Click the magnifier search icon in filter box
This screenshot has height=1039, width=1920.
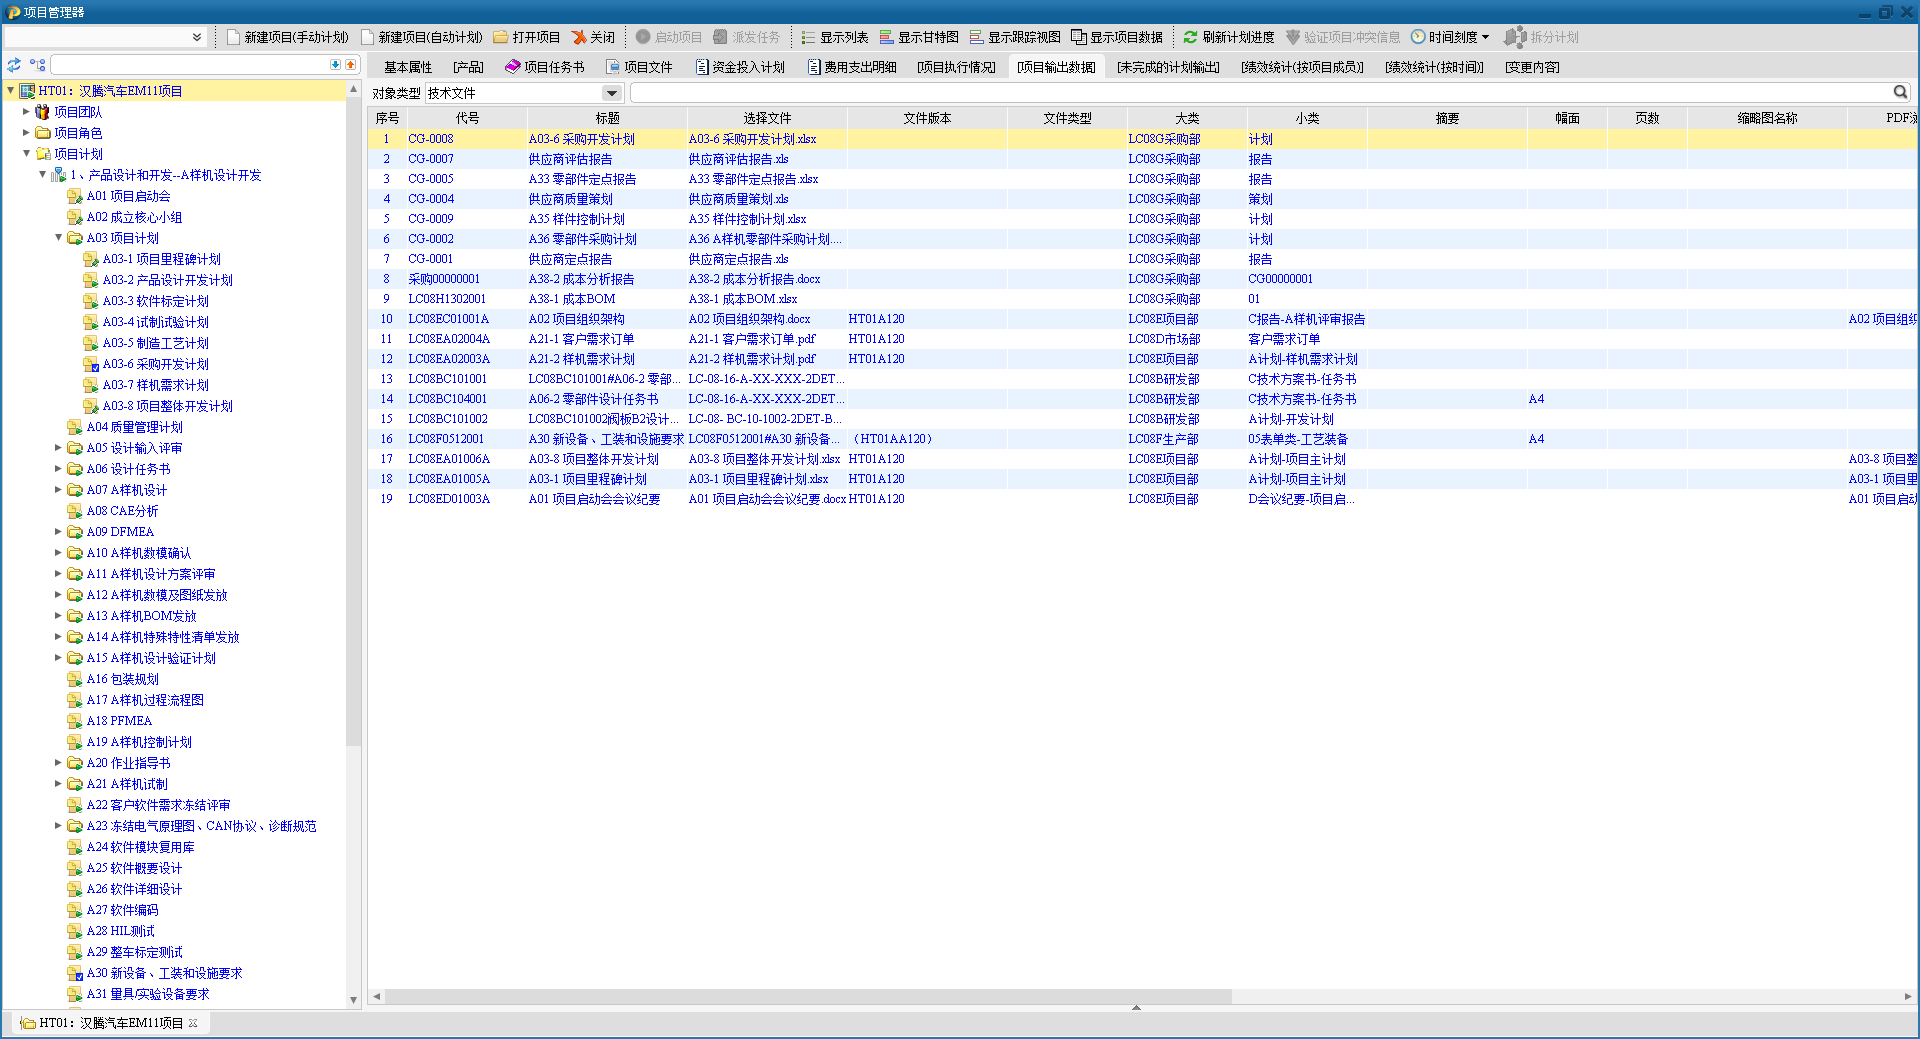pos(1900,92)
